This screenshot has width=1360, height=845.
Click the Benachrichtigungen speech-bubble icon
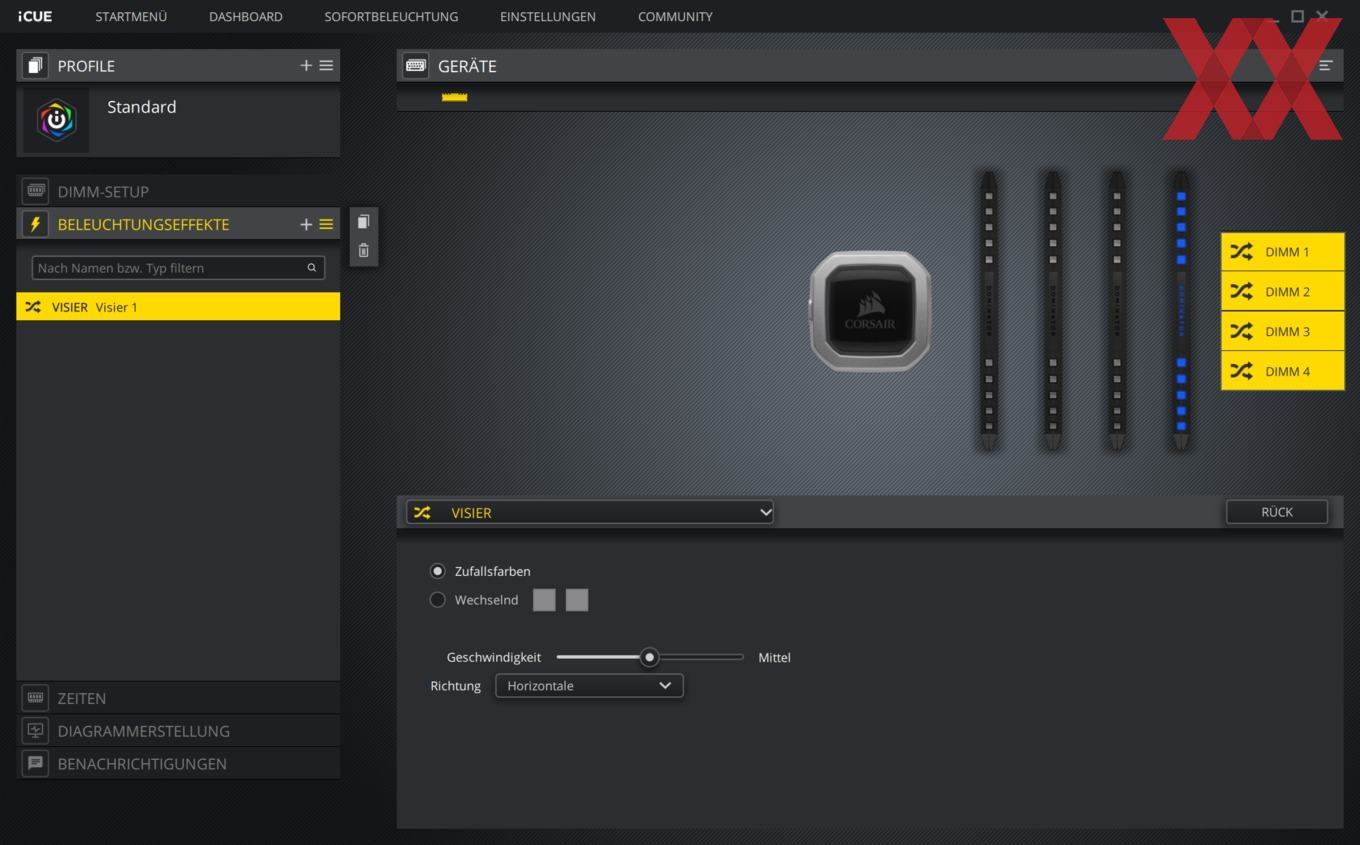(x=35, y=764)
